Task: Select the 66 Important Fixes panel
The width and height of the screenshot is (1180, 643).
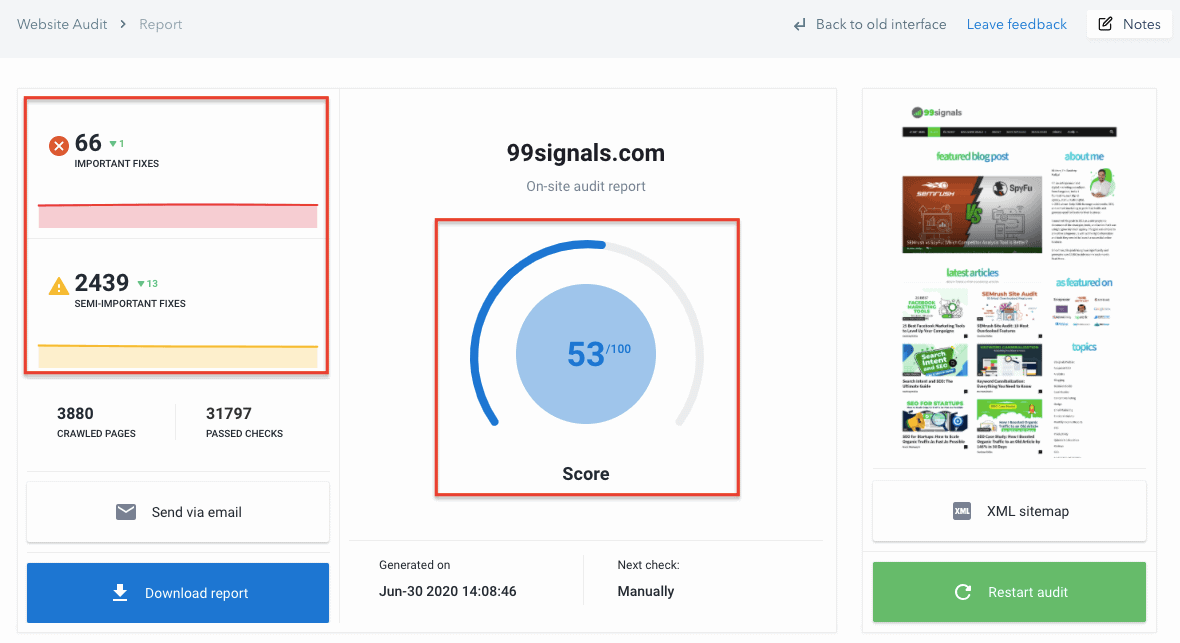Action: point(177,168)
